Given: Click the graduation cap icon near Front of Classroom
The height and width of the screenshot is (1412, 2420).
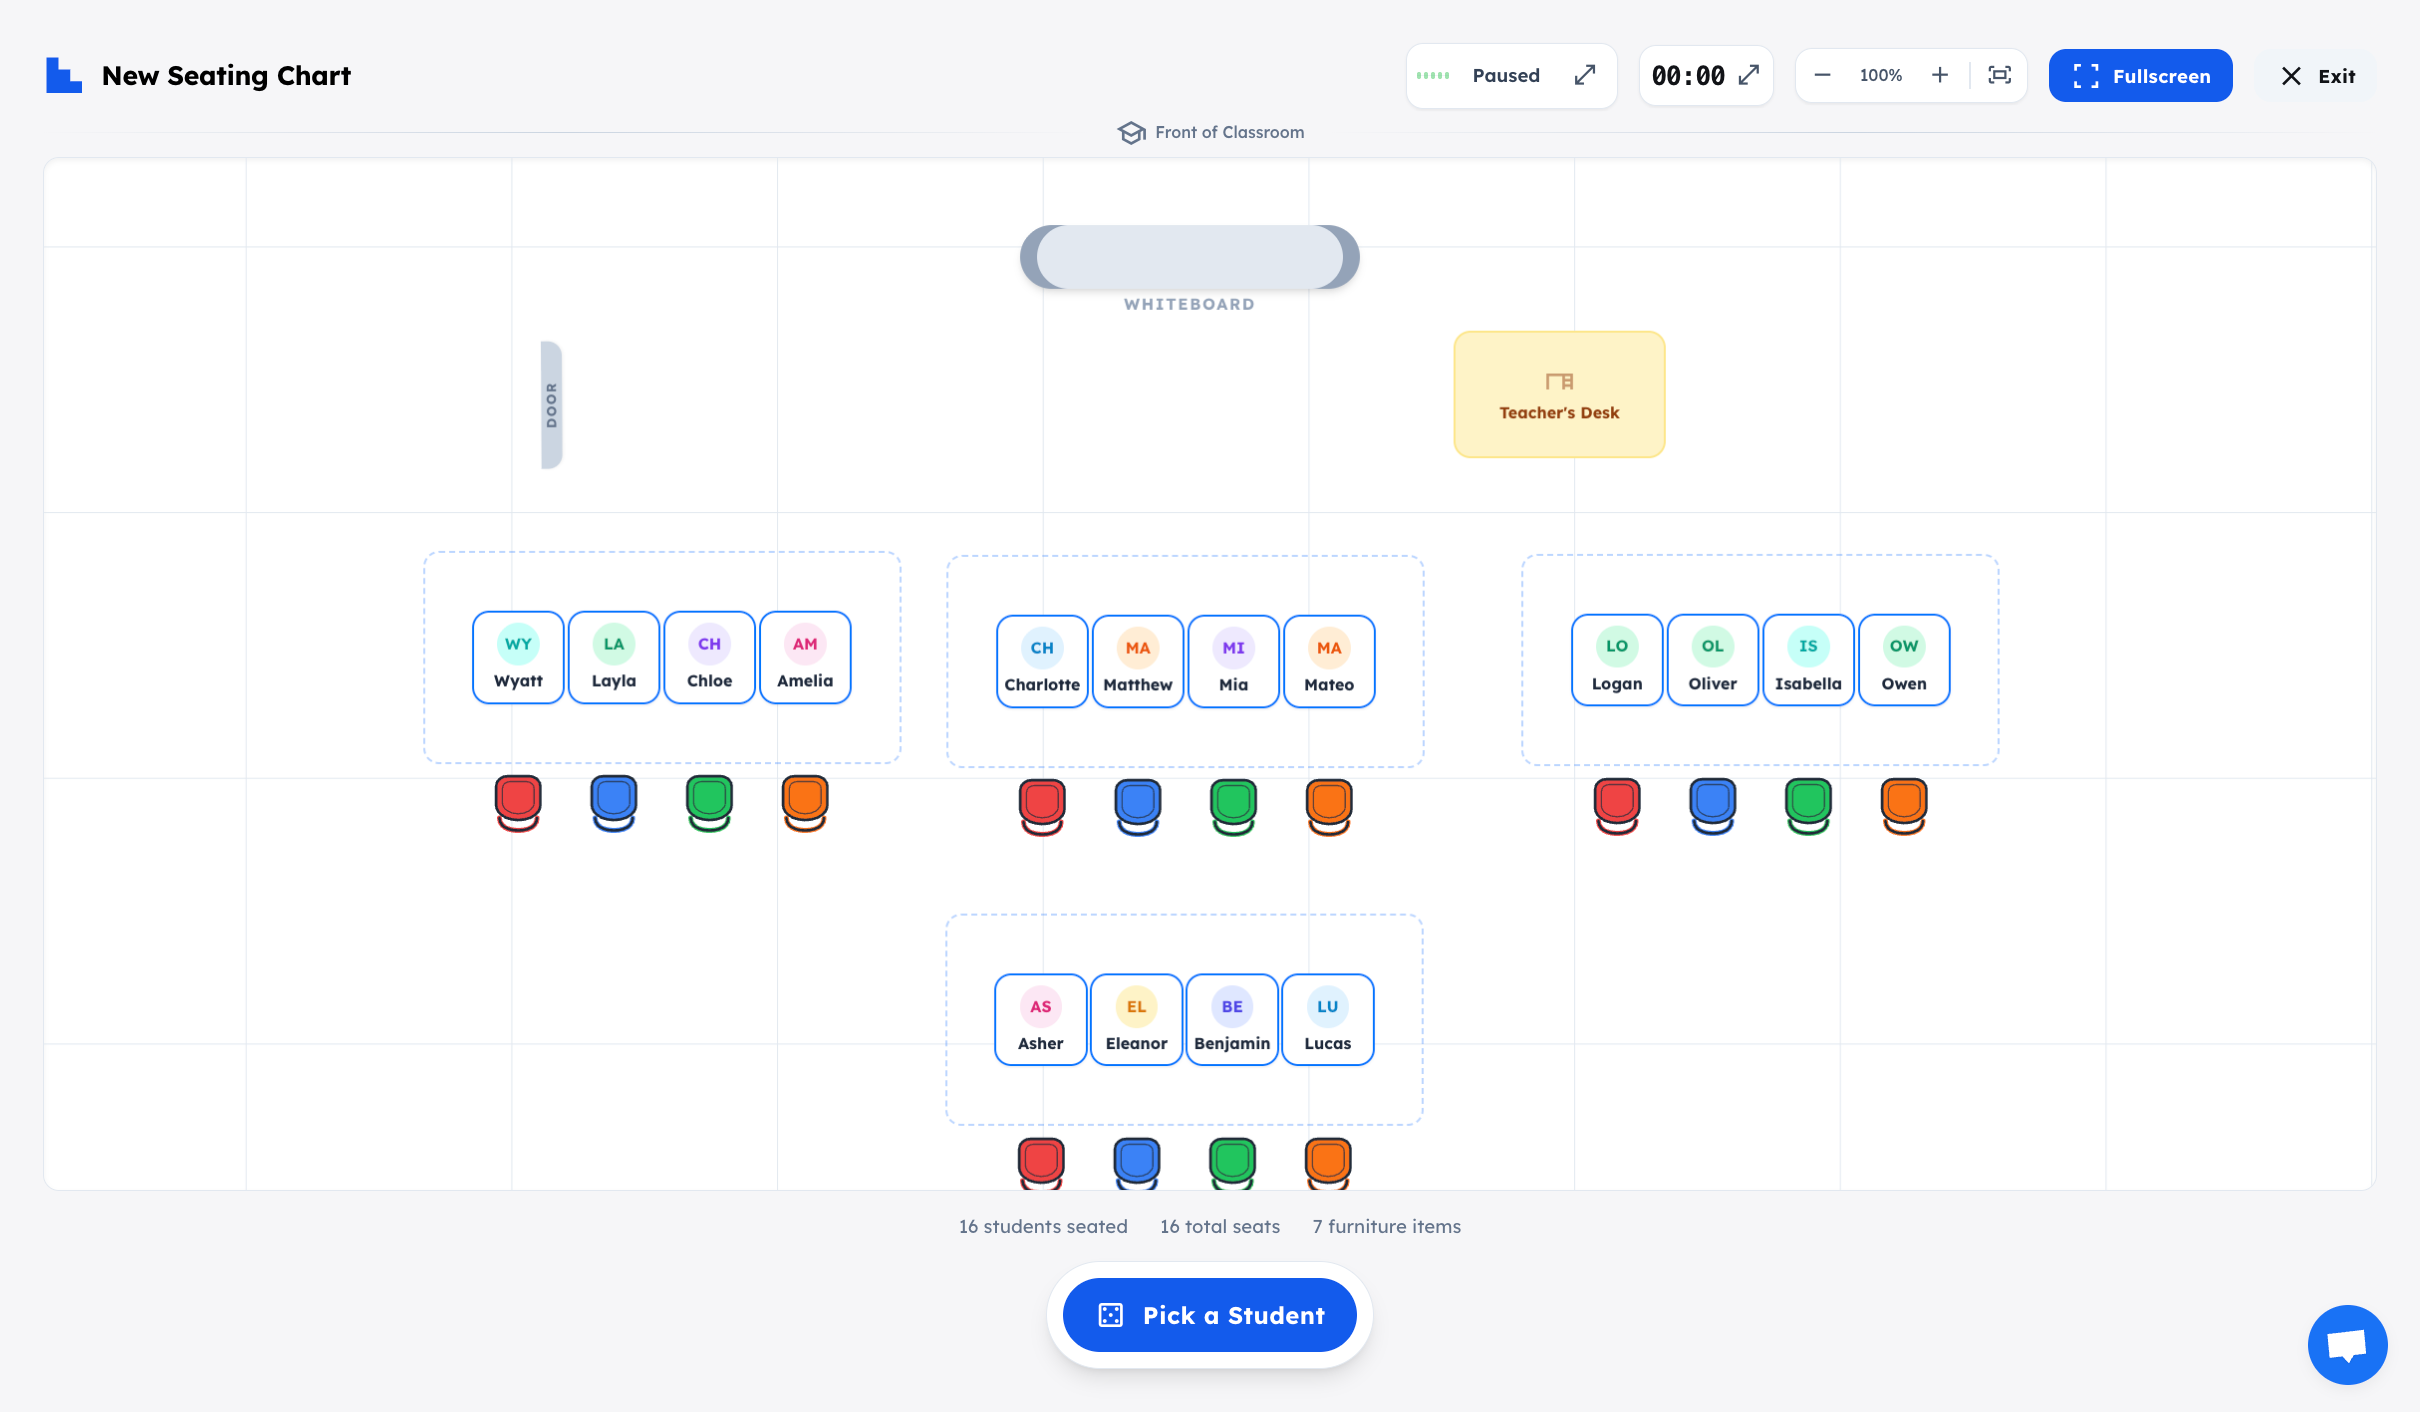Looking at the screenshot, I should [x=1131, y=132].
